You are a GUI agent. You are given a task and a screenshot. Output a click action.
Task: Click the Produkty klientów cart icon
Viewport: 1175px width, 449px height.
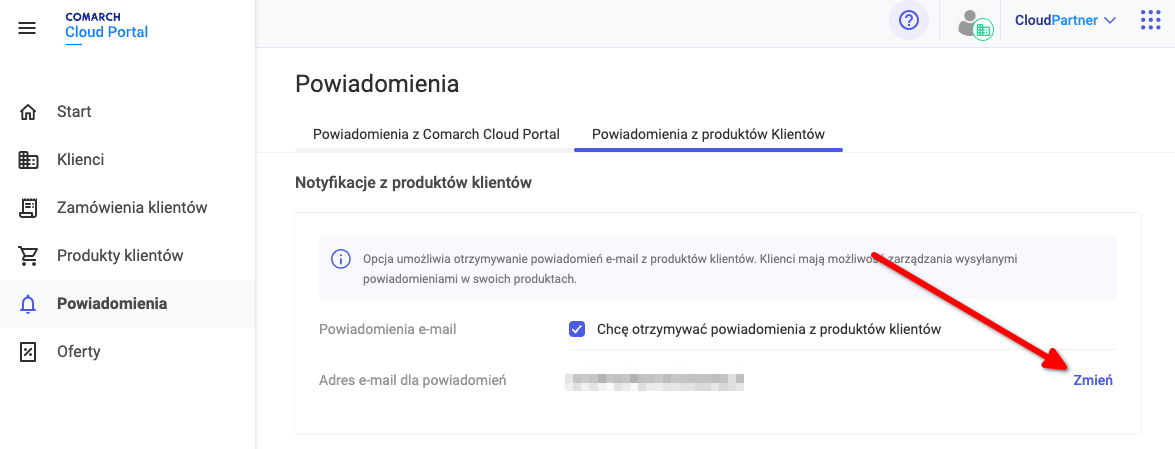click(28, 256)
